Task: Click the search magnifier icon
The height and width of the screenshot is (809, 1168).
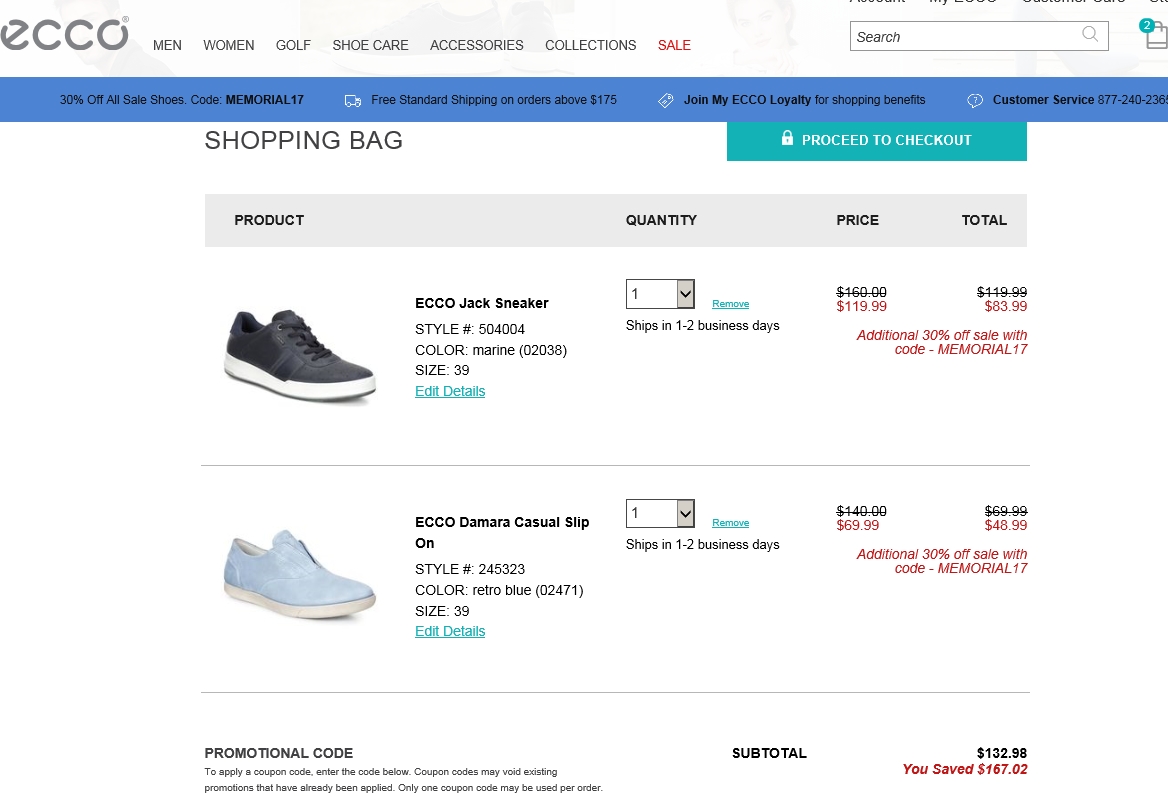Action: coord(1090,35)
